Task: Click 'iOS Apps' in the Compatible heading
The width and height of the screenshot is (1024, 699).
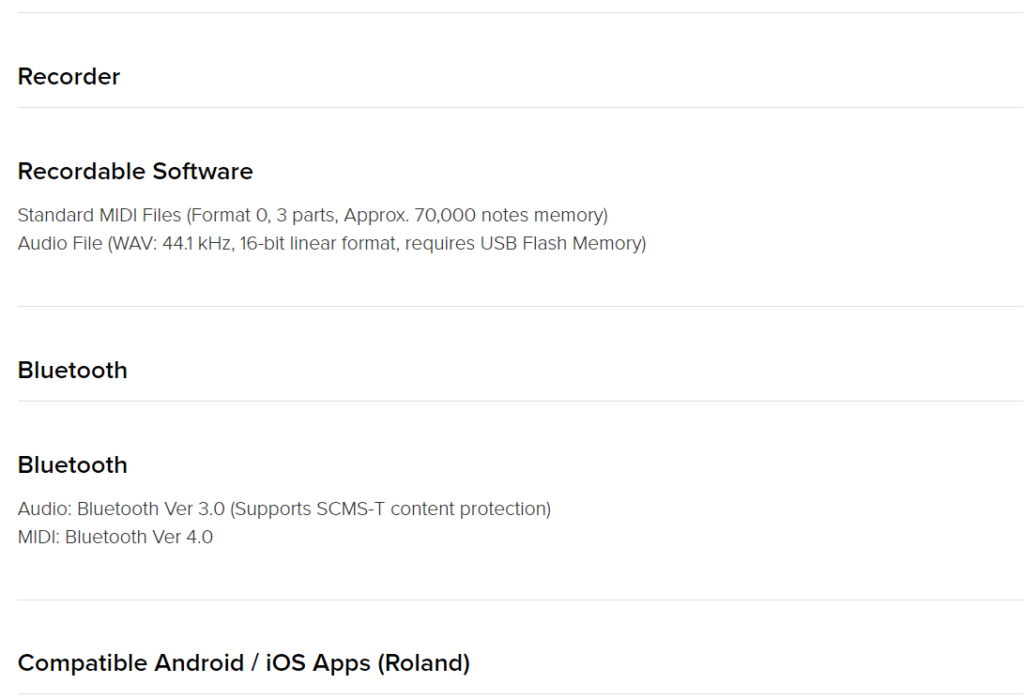Action: click(317, 663)
